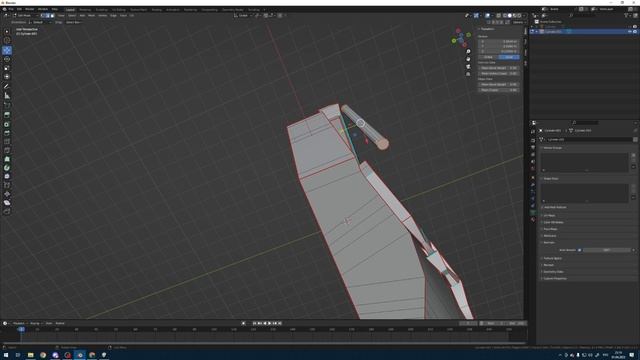
Task: Select the Move tool
Action: [7, 50]
